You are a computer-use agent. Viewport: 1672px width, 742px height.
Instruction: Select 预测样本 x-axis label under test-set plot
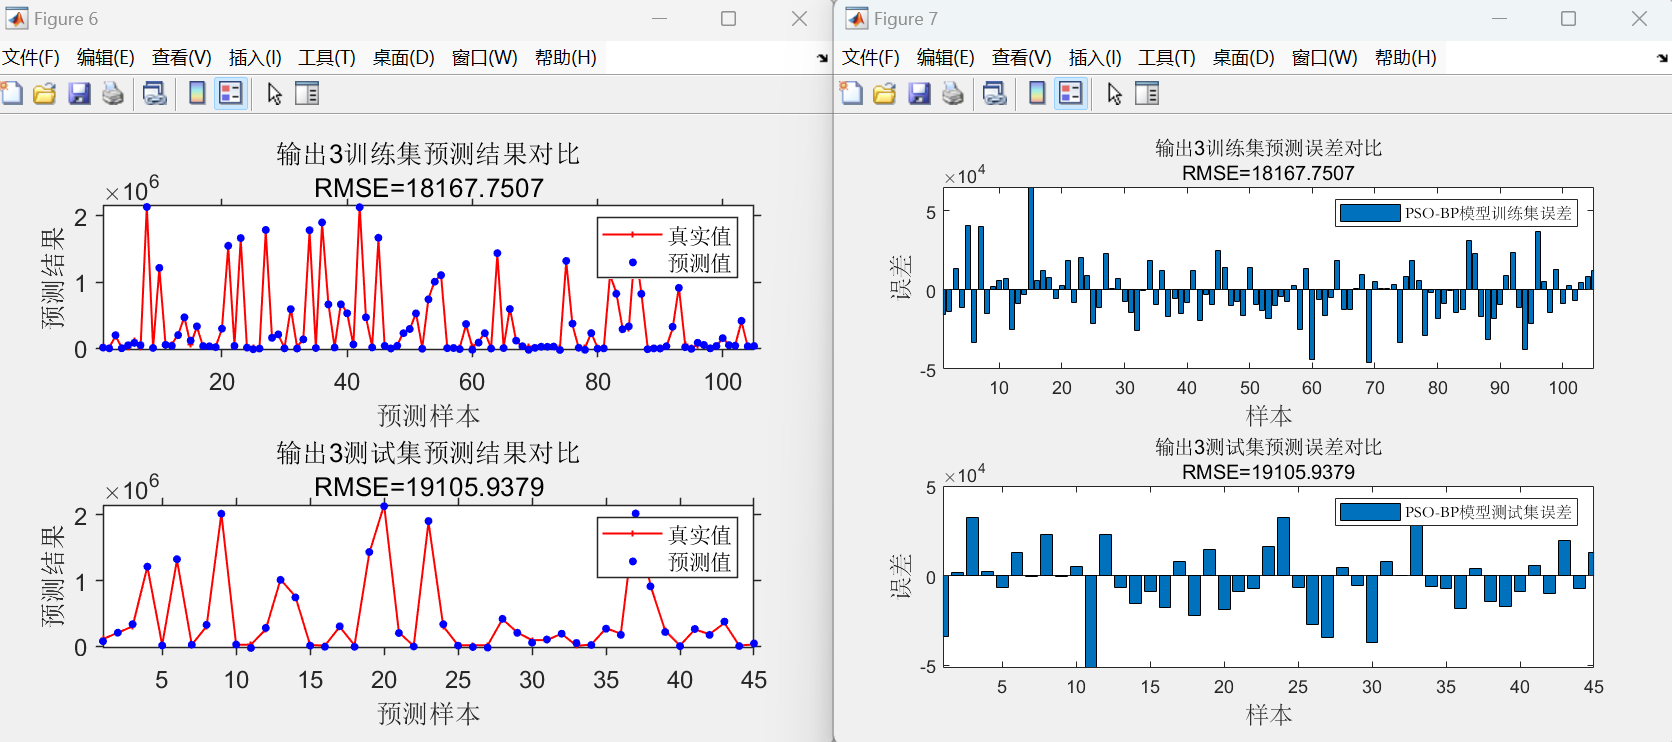click(x=429, y=713)
